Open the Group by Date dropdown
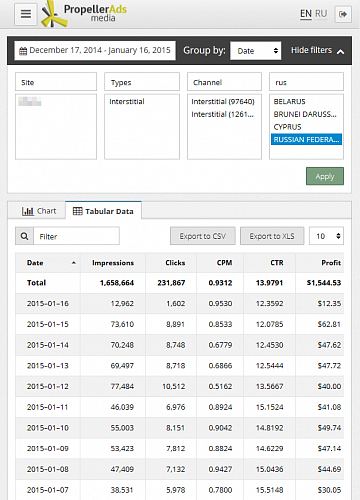Image resolution: width=360 pixels, height=500 pixels. 256,51
